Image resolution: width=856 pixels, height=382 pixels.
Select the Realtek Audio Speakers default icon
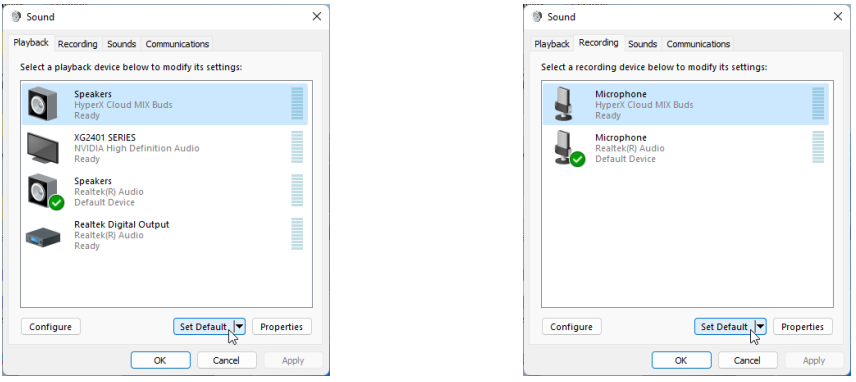click(x=45, y=192)
